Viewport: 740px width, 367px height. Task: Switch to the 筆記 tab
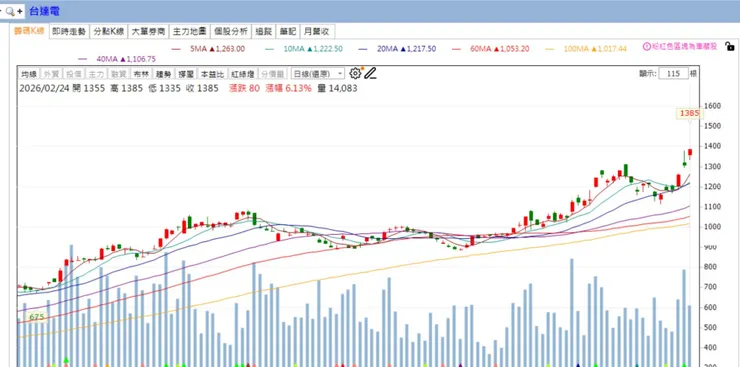(288, 32)
